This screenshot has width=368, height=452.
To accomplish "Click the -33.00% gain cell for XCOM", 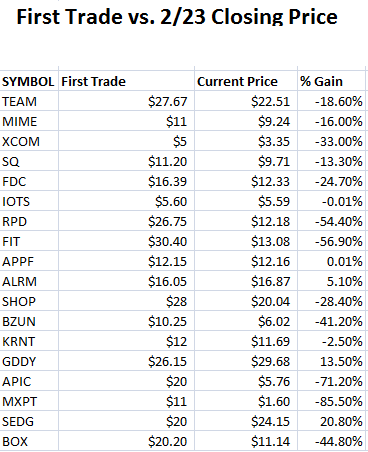I will (x=331, y=141).
